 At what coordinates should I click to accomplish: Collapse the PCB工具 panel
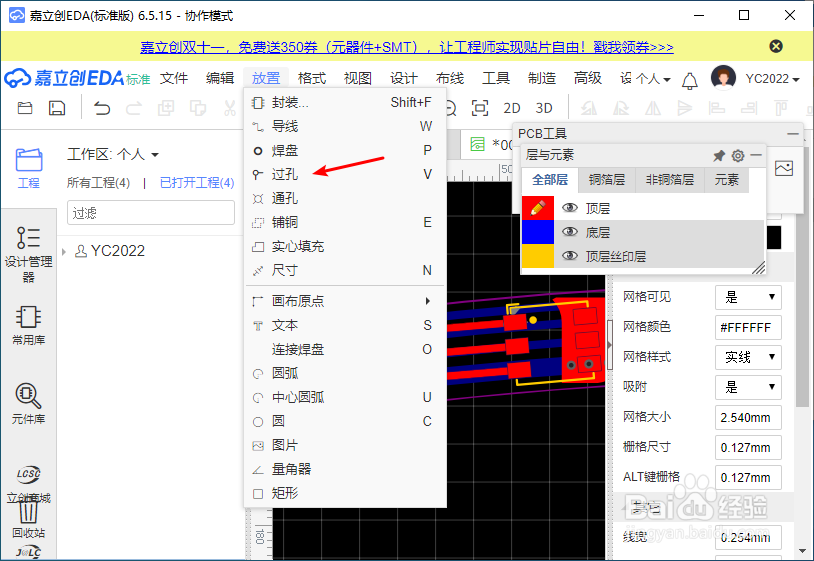coord(793,133)
